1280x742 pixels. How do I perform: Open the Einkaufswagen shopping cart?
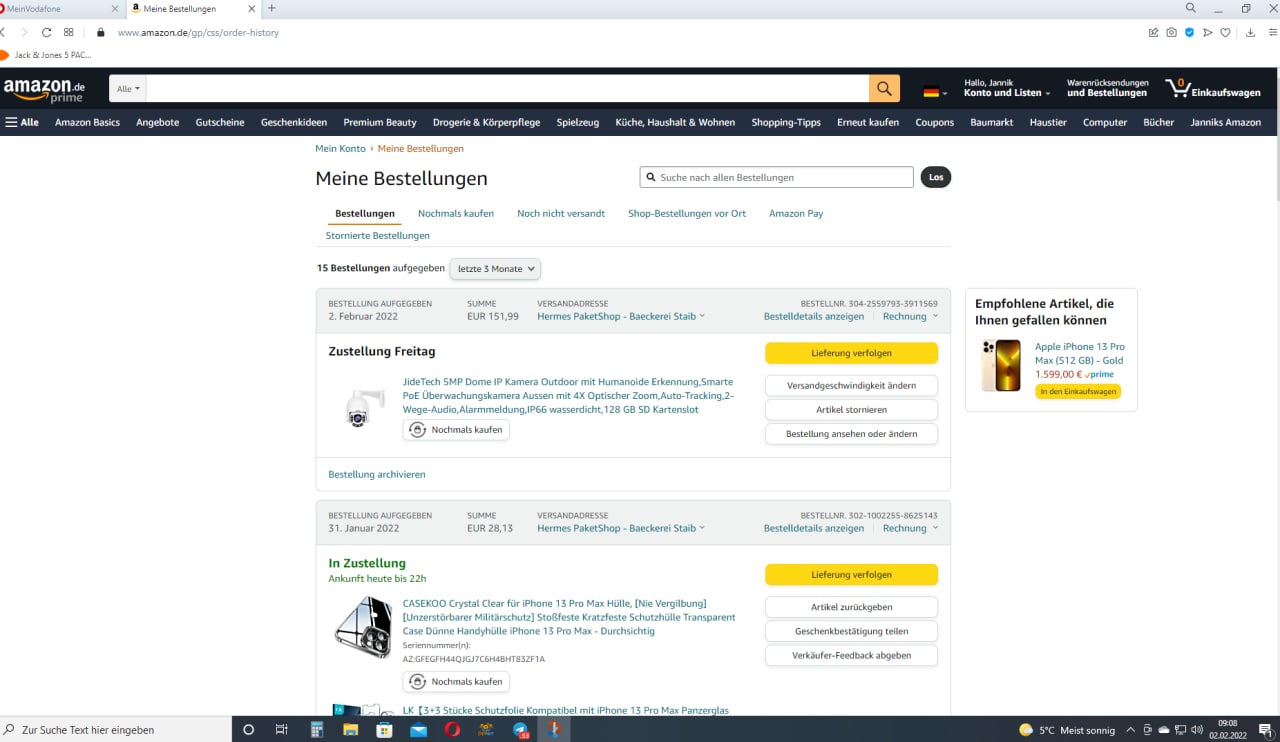[1213, 89]
